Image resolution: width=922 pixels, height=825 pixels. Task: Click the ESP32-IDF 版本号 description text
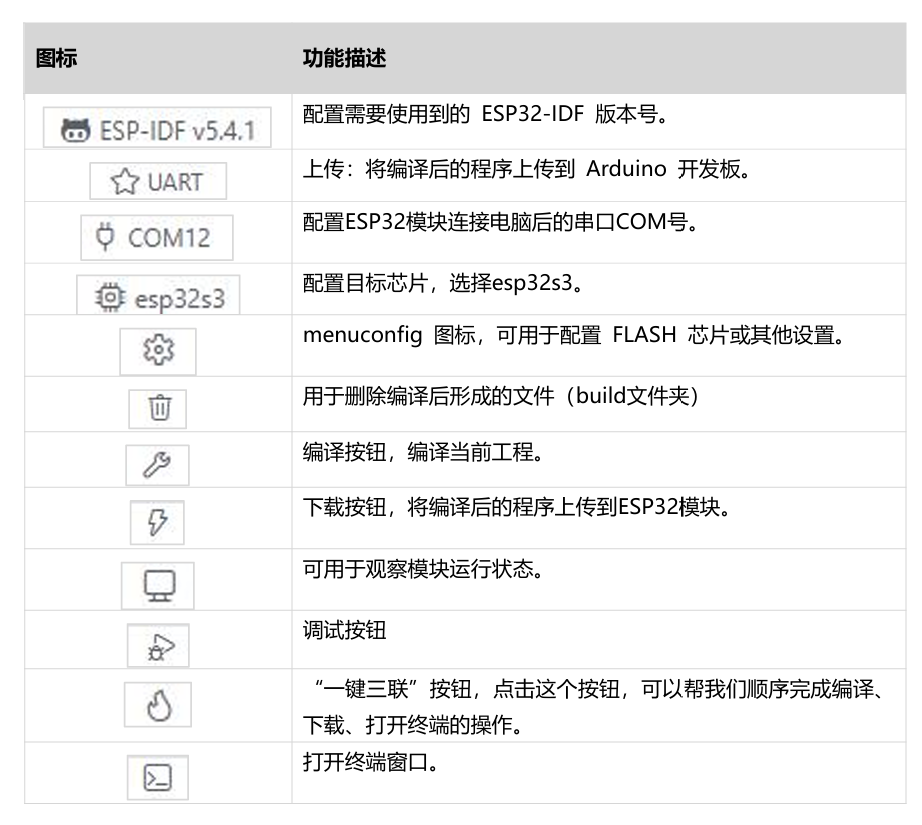(x=486, y=113)
